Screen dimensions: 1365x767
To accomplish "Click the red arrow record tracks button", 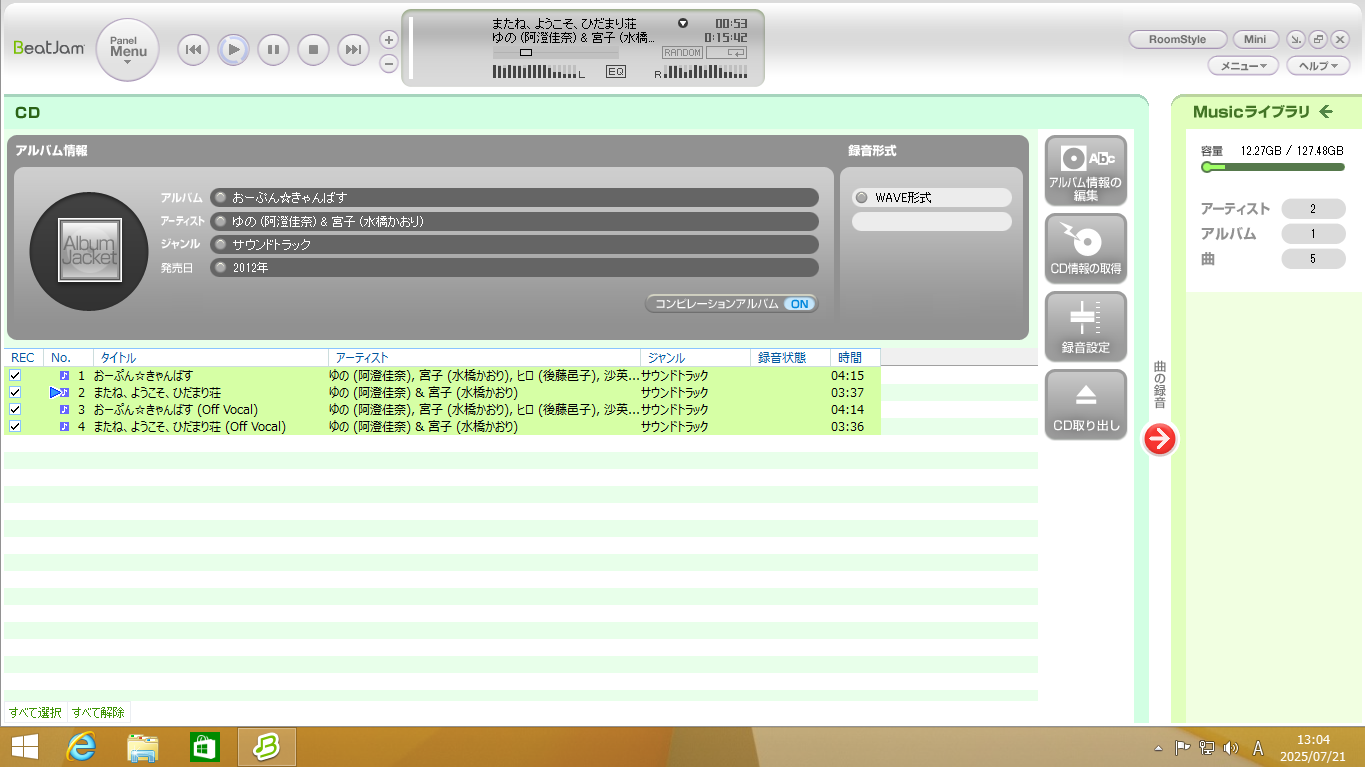I will pyautogui.click(x=1159, y=439).
